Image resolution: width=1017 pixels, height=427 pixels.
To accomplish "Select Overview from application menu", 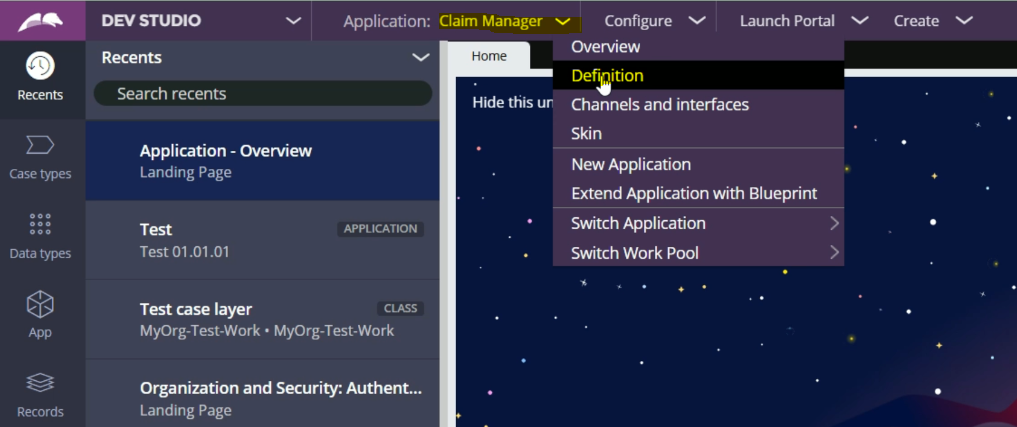I will [x=698, y=47].
